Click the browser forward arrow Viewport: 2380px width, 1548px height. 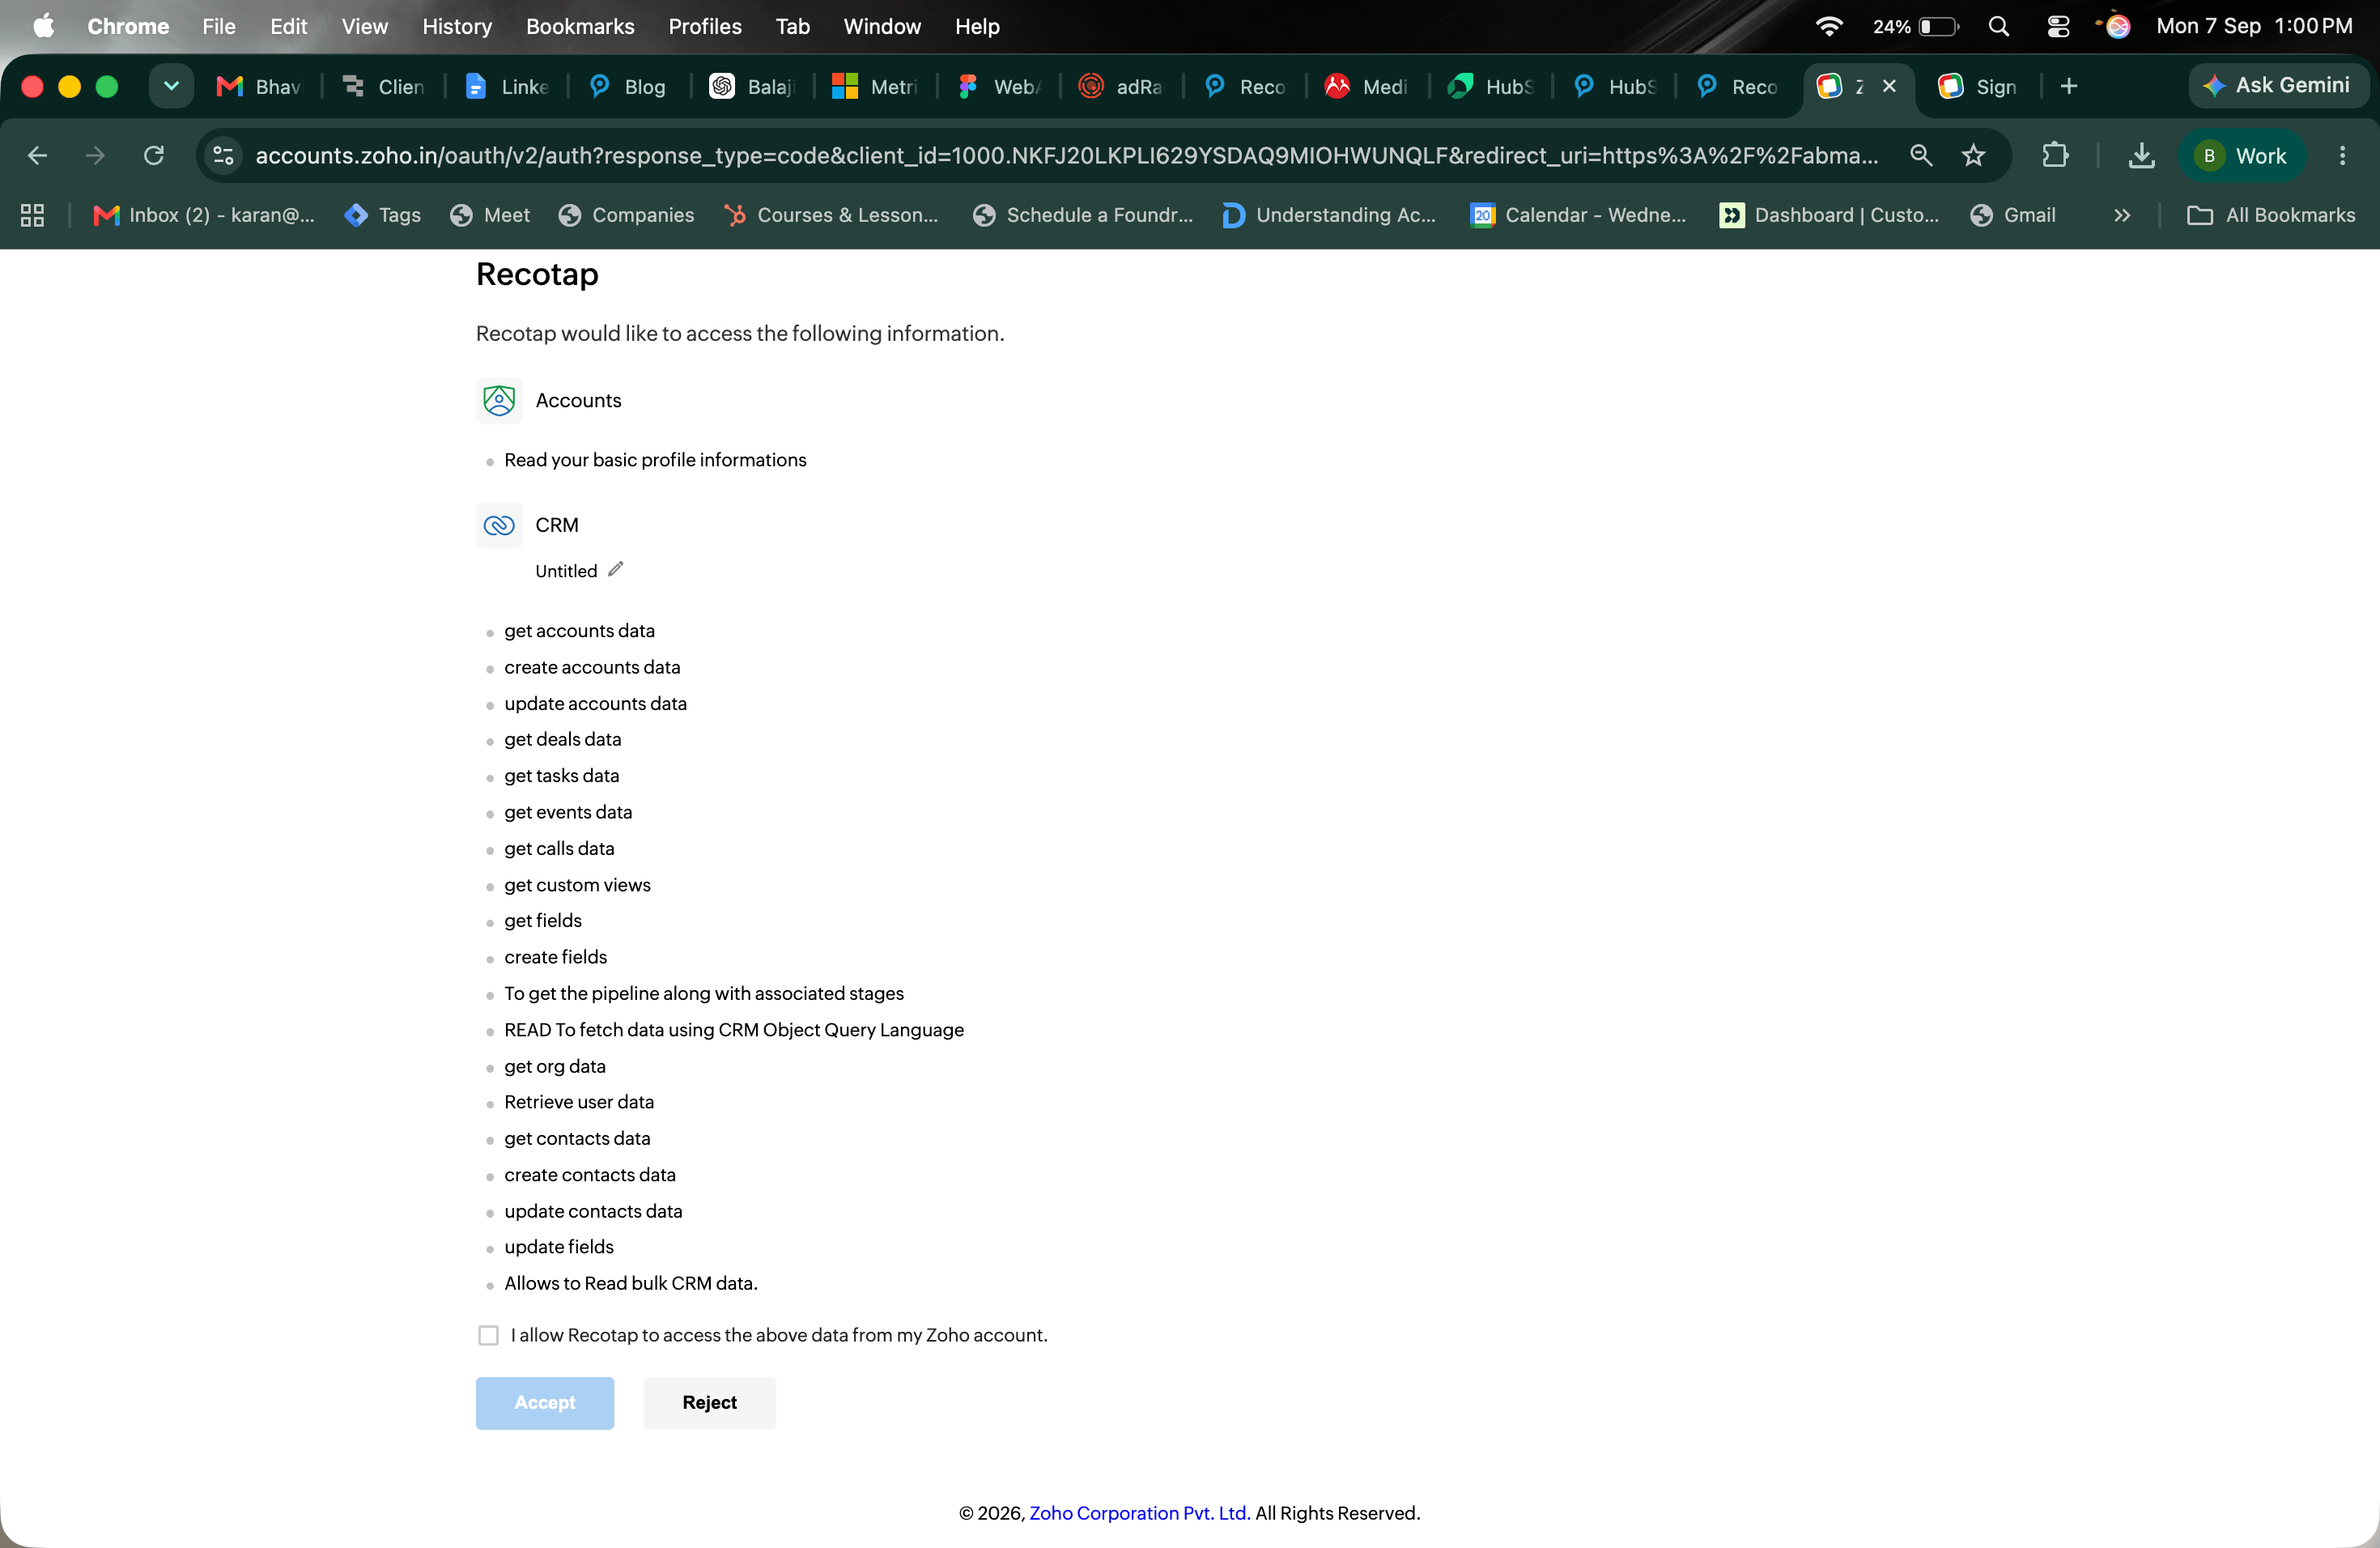[95, 155]
